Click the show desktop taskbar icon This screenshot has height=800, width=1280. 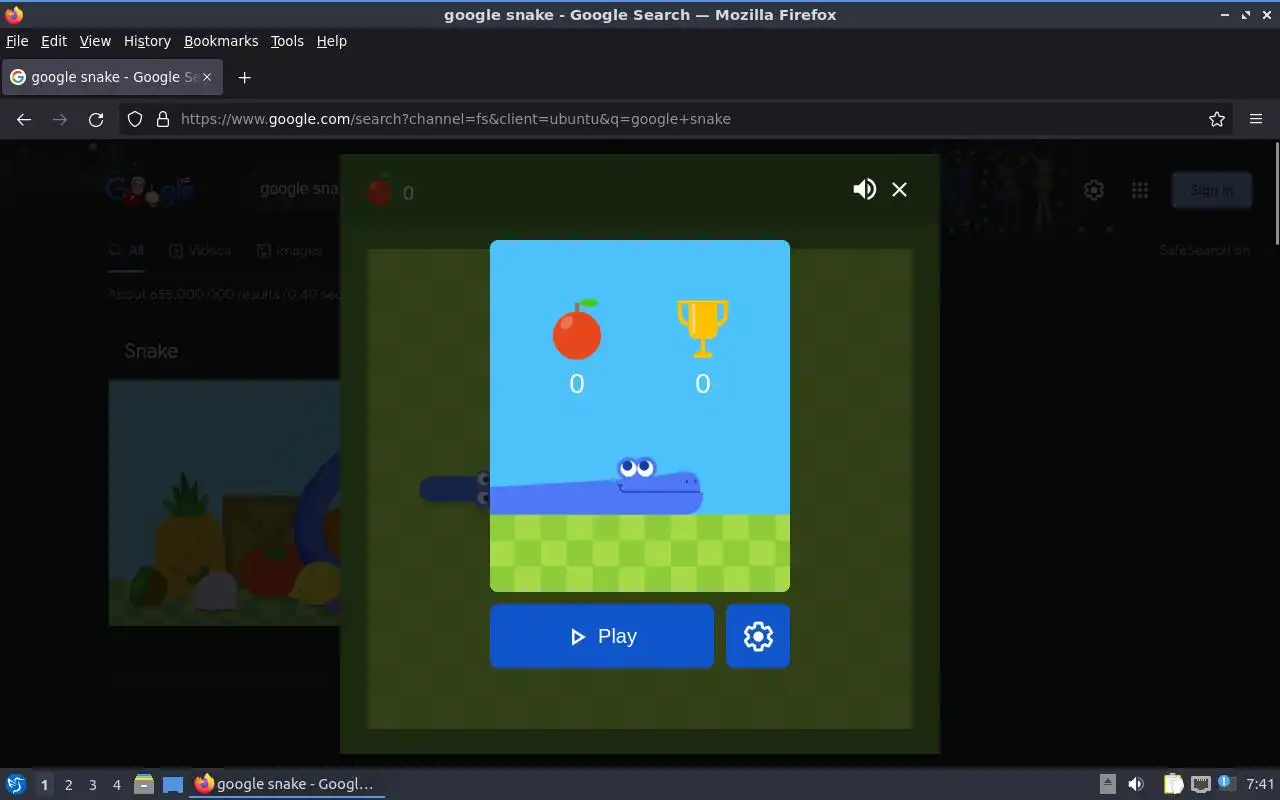[x=173, y=784]
